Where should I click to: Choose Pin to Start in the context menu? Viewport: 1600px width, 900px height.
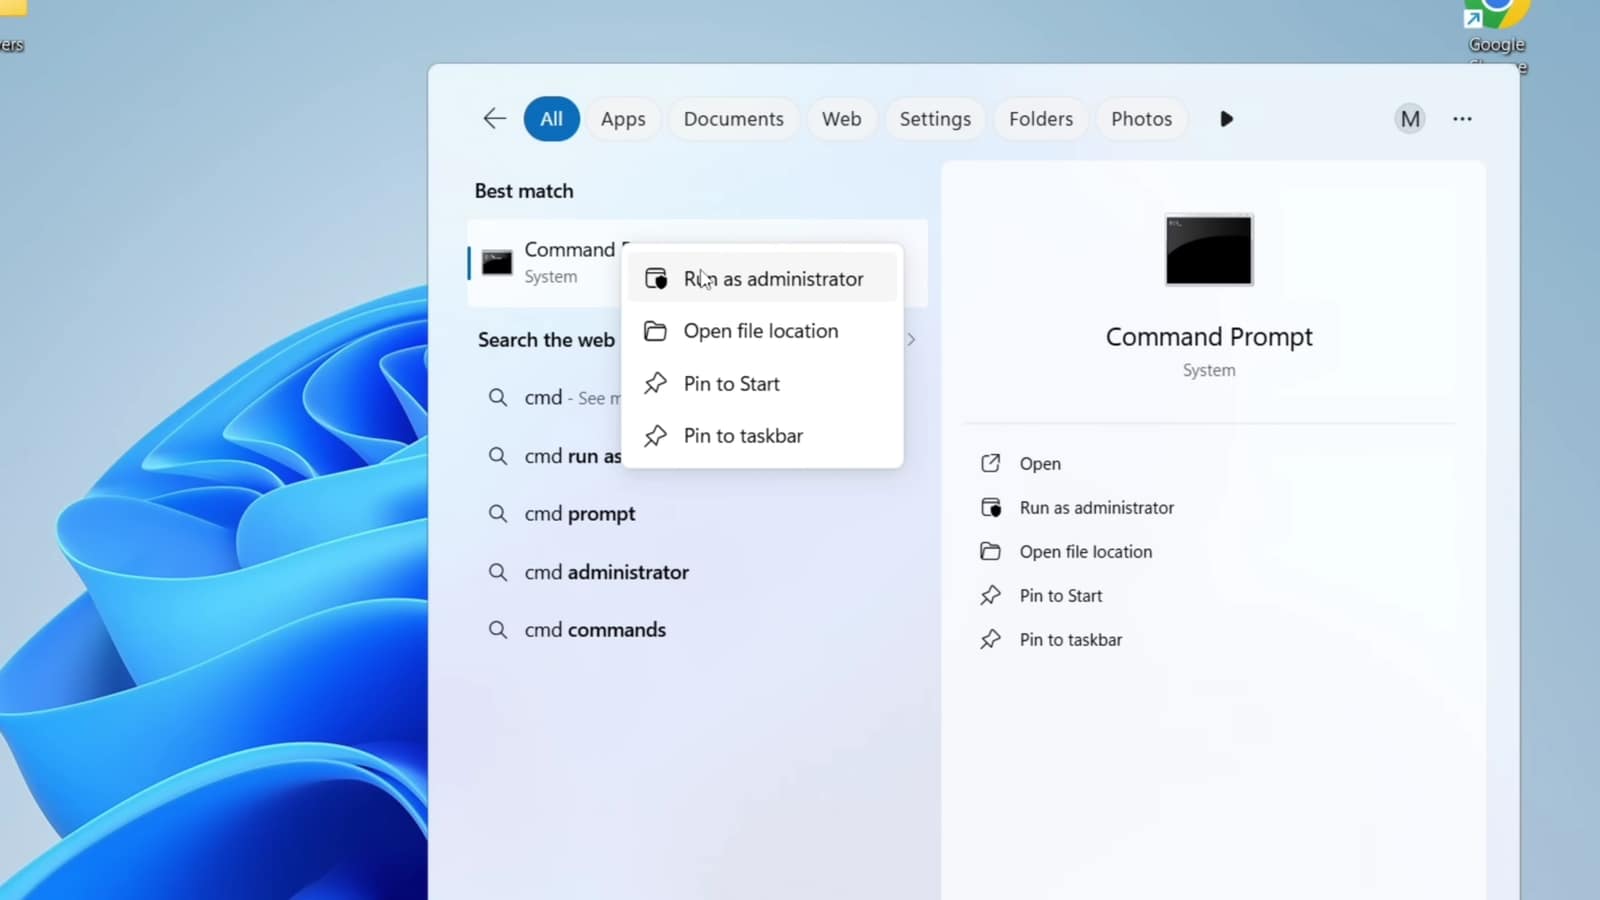pos(762,384)
